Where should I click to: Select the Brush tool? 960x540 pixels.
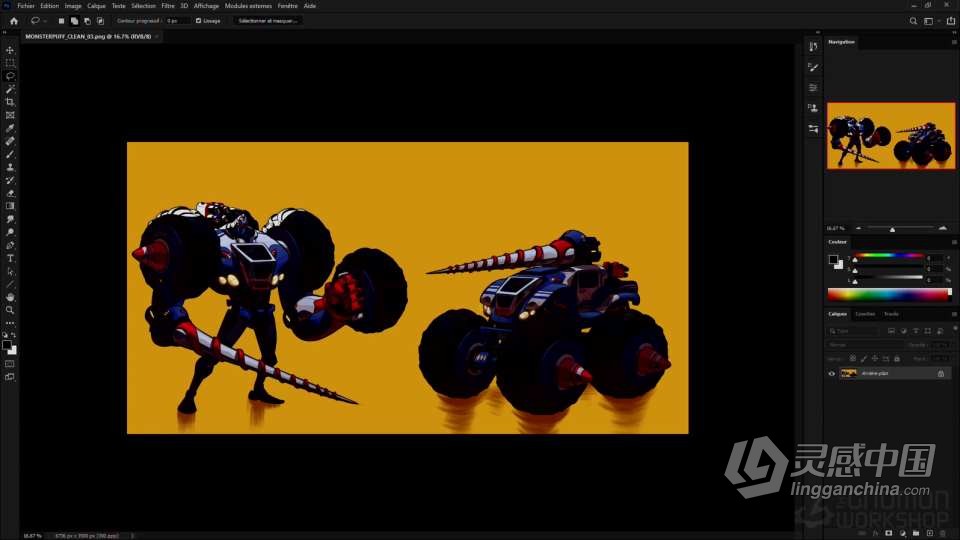pos(10,154)
